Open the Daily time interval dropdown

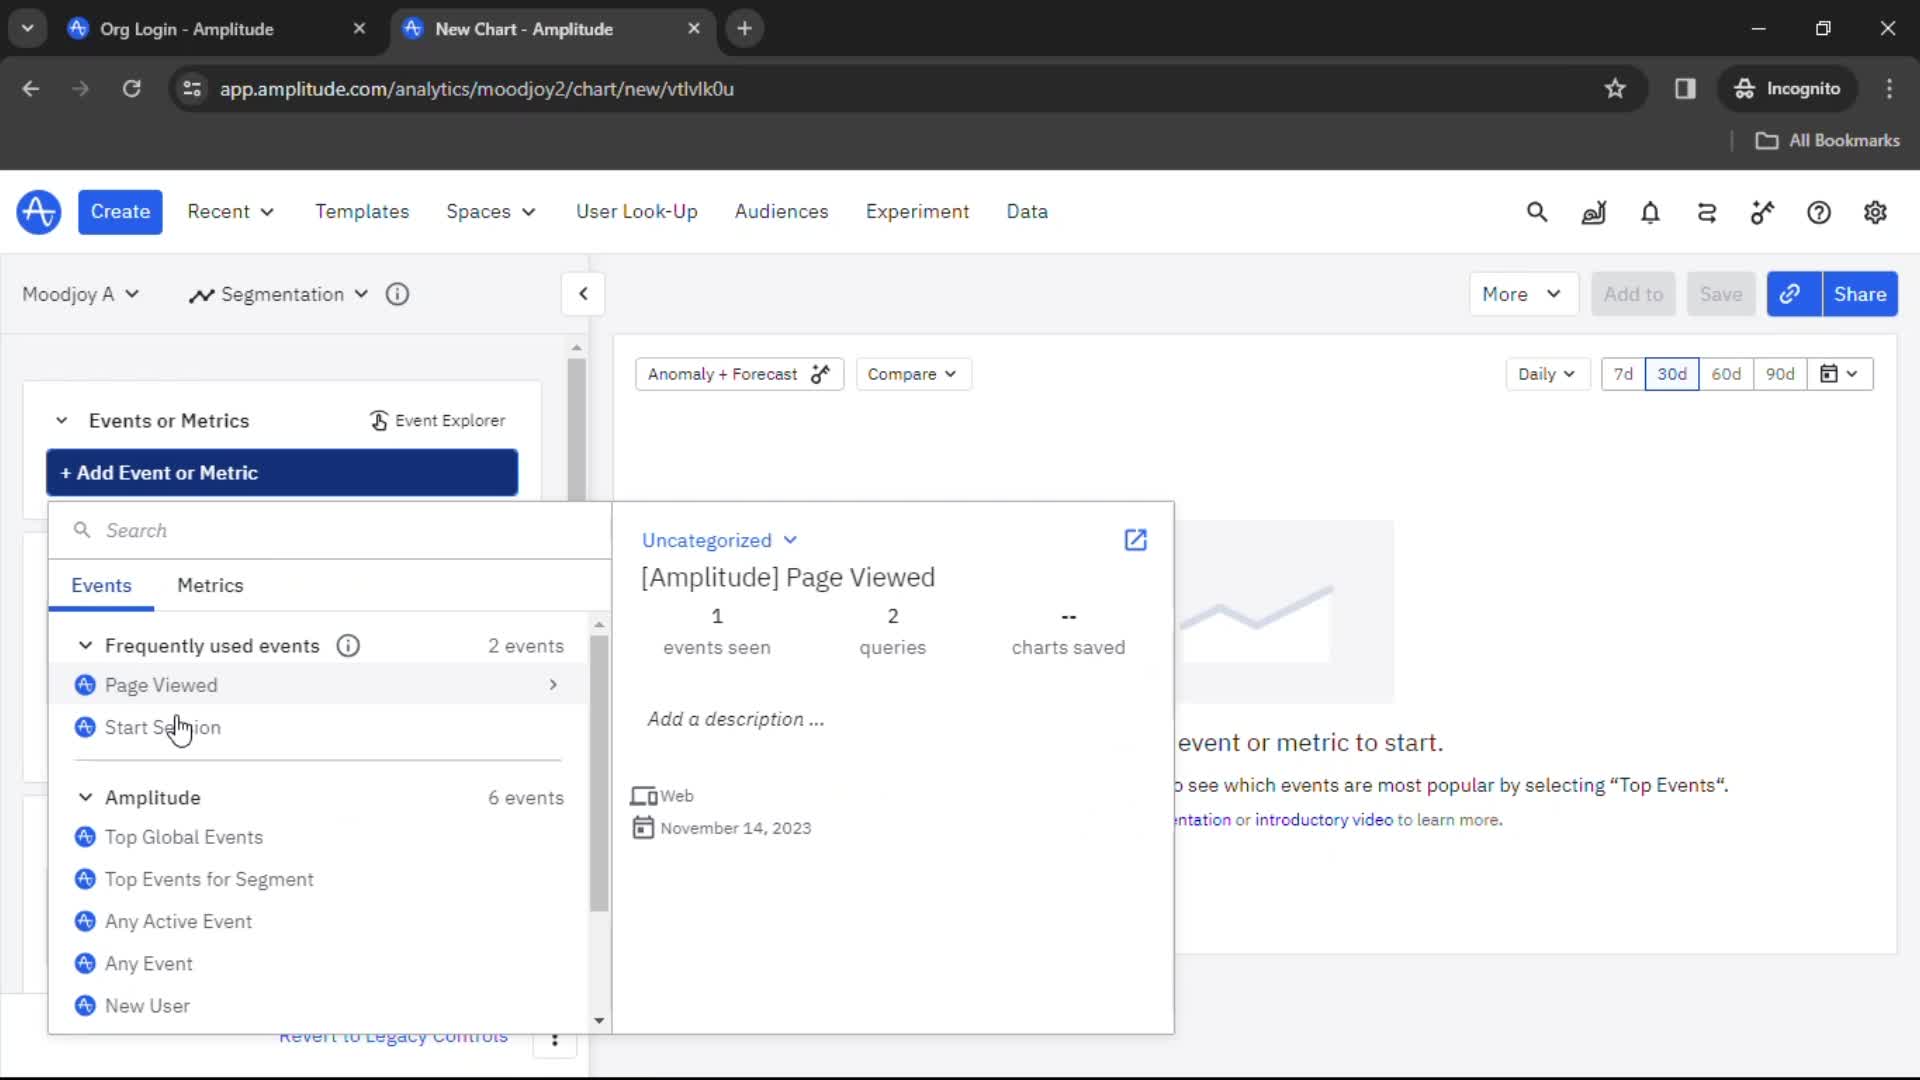[x=1544, y=373]
